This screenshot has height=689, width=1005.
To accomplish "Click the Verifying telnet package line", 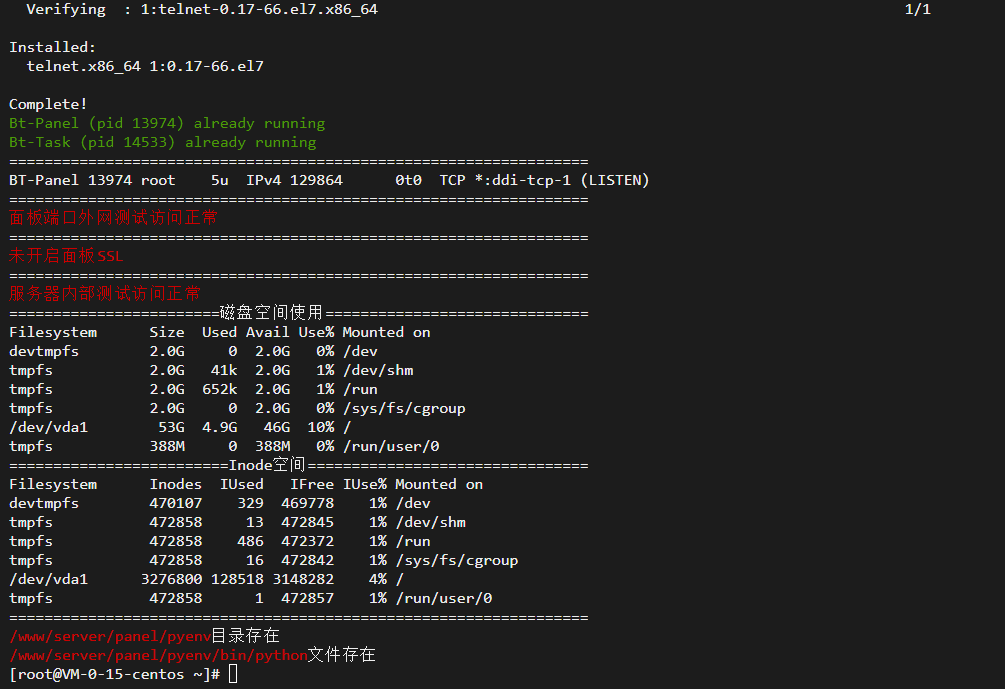I will (x=202, y=10).
